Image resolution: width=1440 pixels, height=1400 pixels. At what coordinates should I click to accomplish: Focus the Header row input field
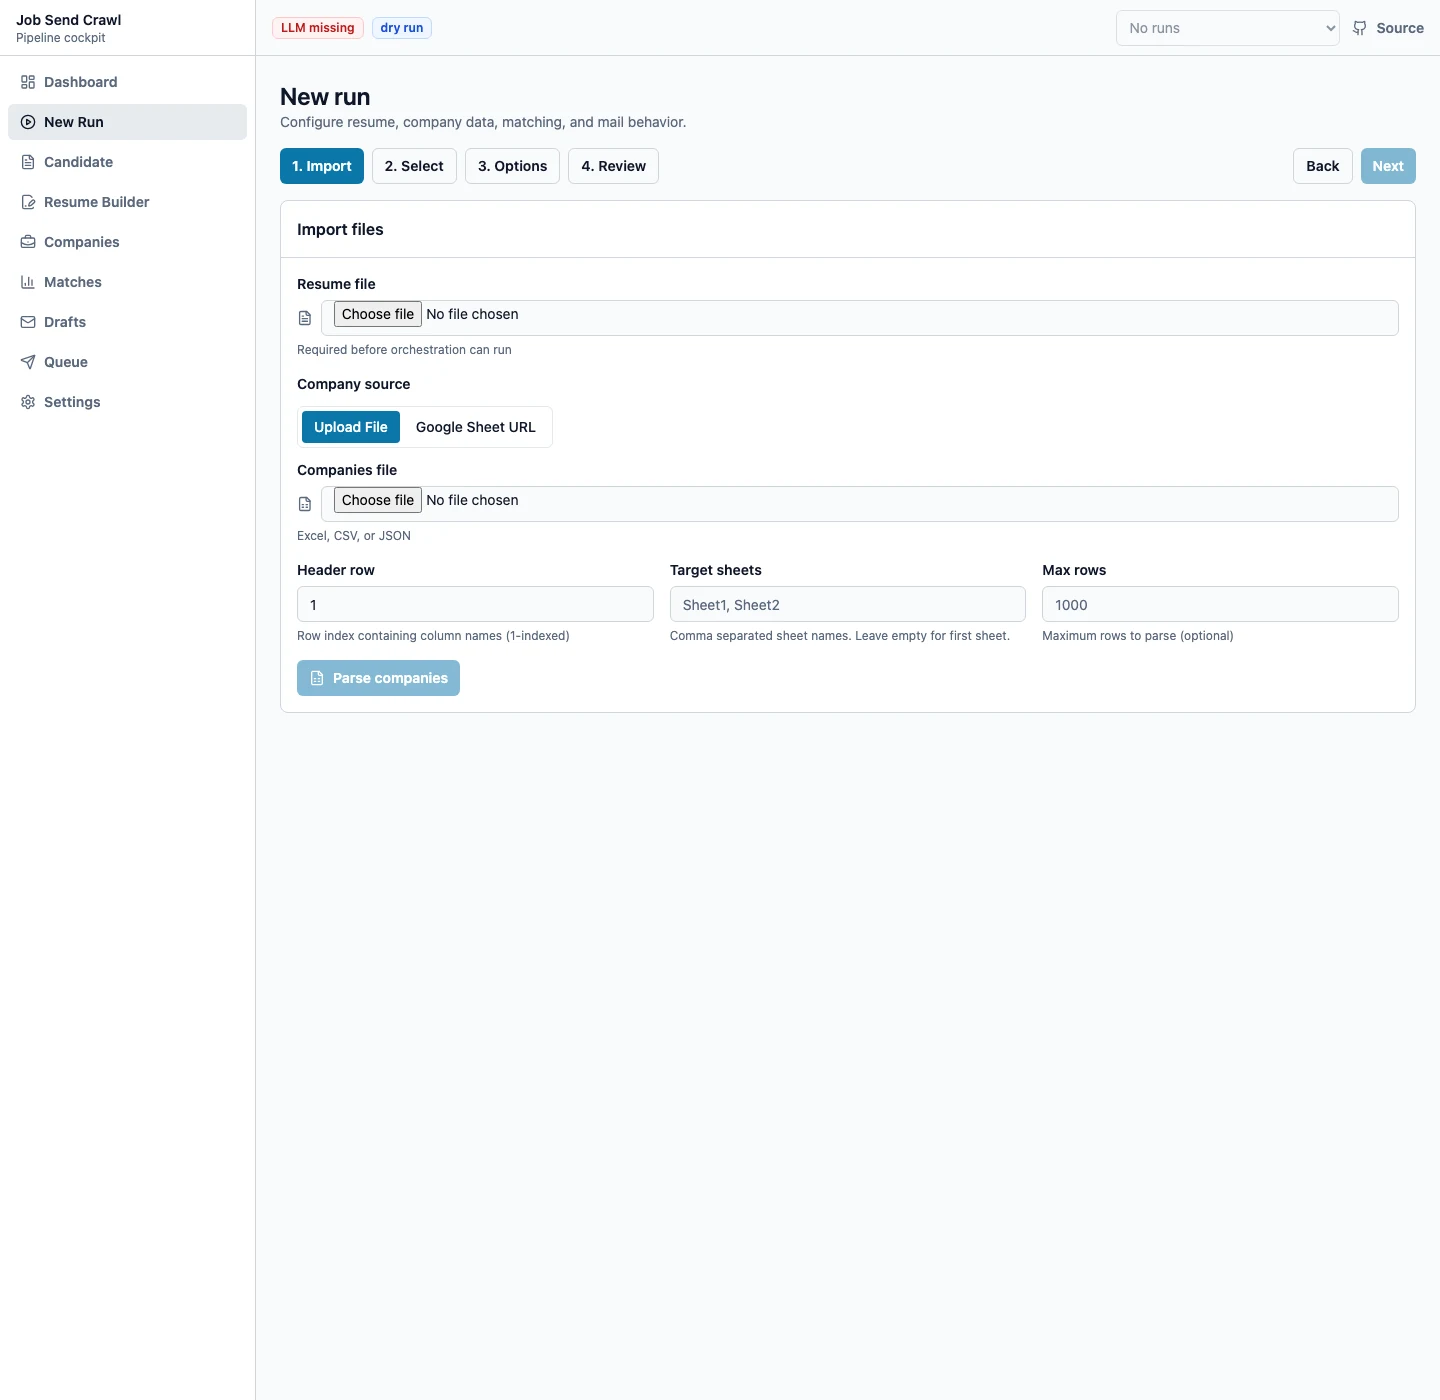click(475, 604)
